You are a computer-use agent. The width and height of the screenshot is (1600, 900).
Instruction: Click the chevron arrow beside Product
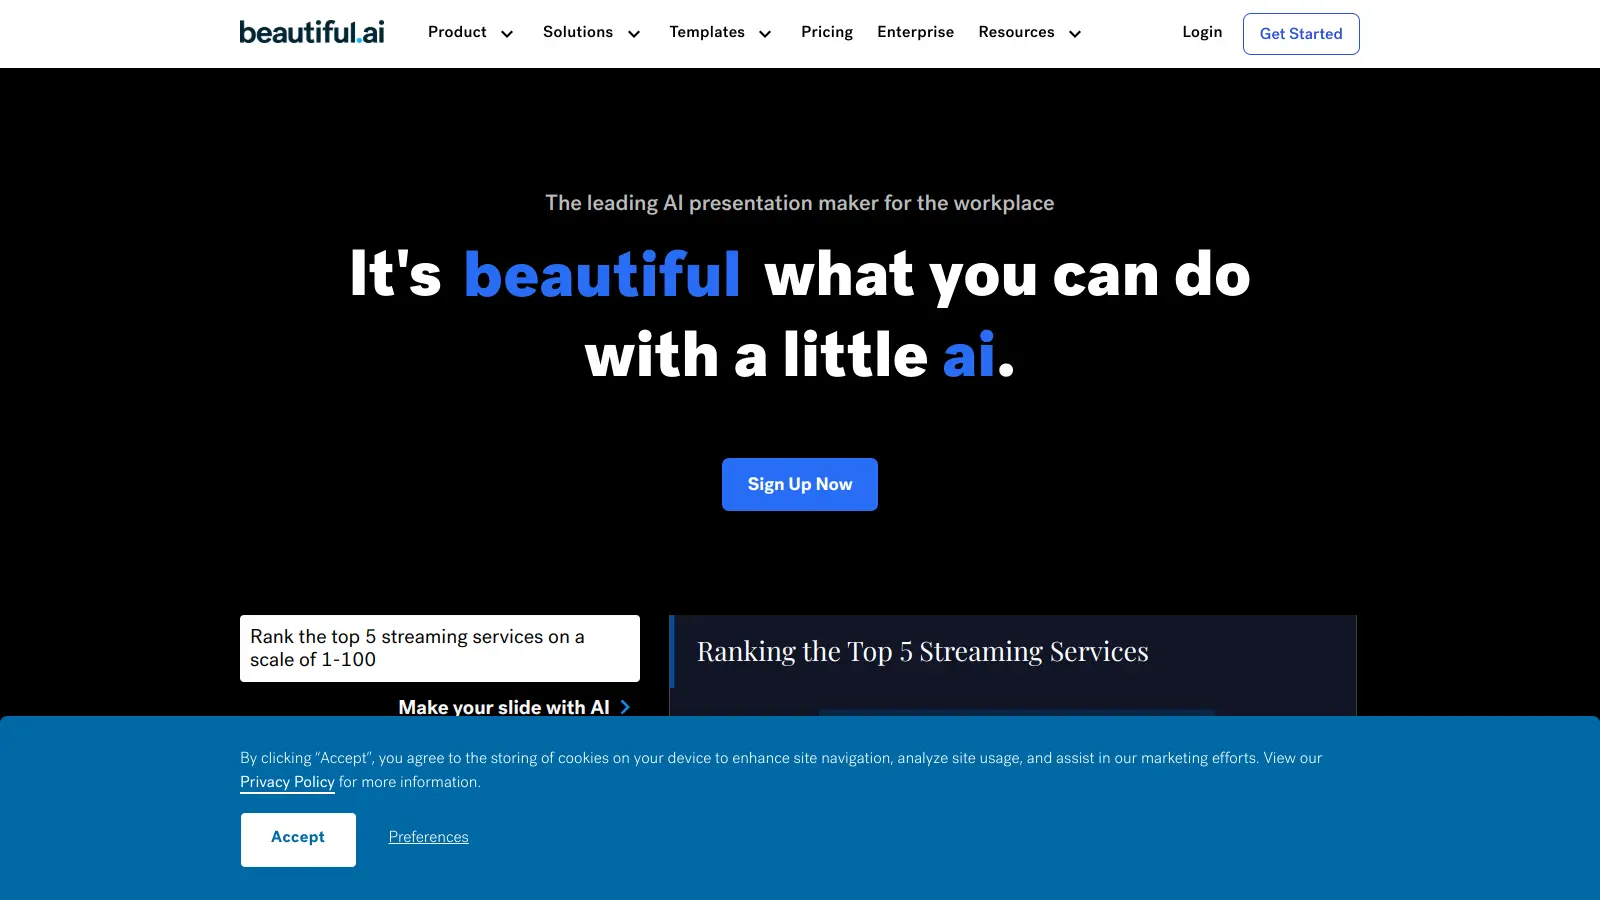click(507, 34)
